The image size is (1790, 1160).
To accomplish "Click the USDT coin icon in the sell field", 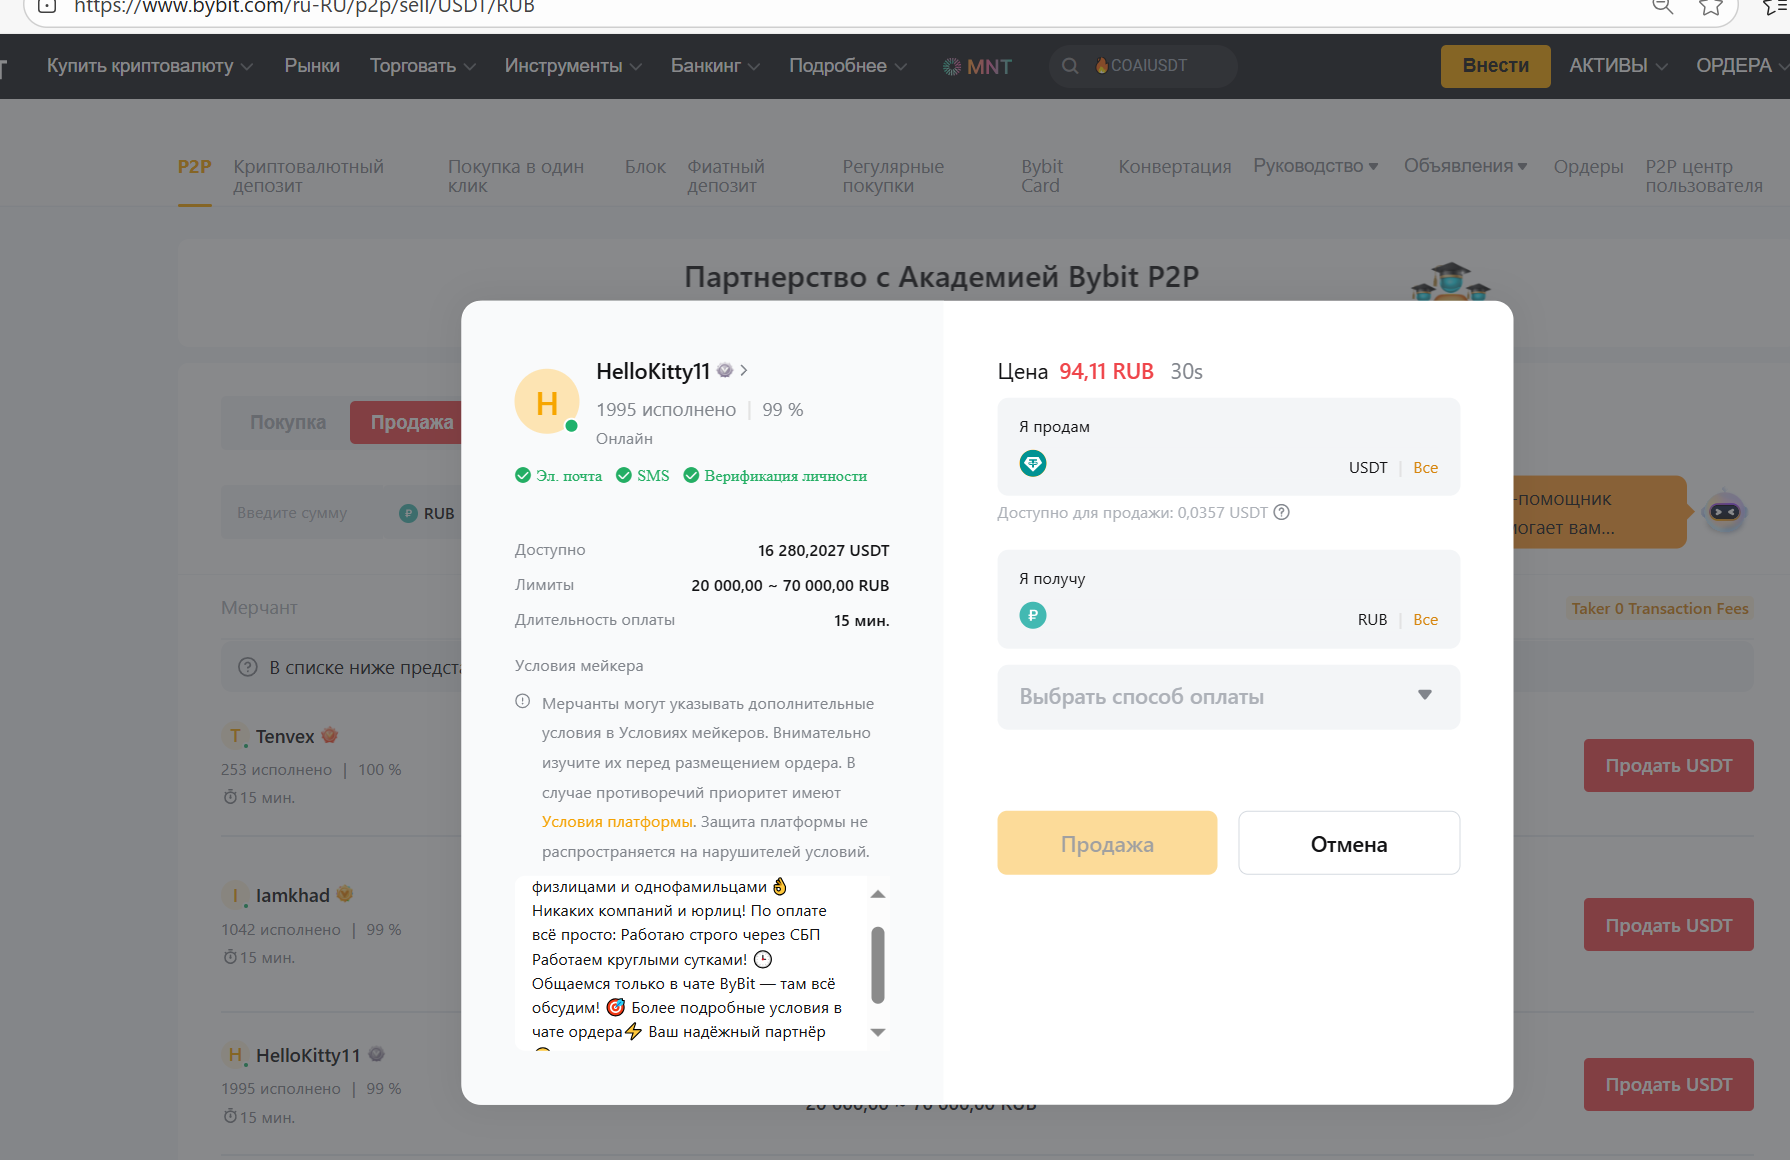I will click(x=1033, y=464).
